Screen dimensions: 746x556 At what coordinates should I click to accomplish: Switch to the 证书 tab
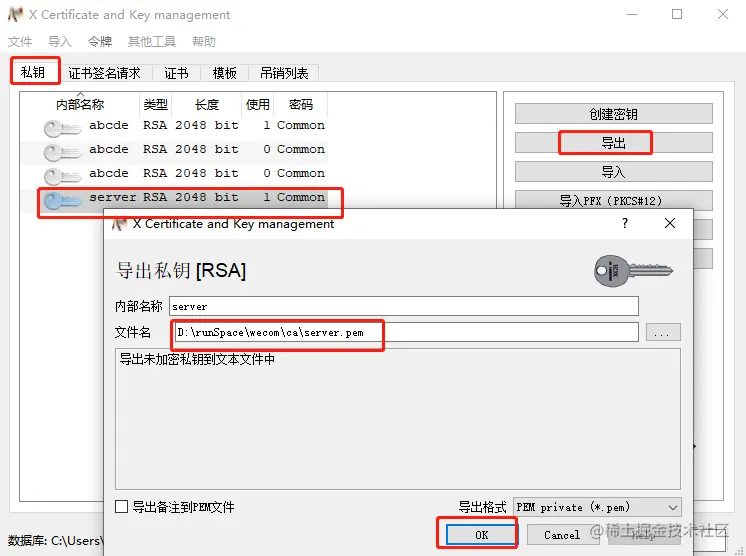click(x=176, y=73)
